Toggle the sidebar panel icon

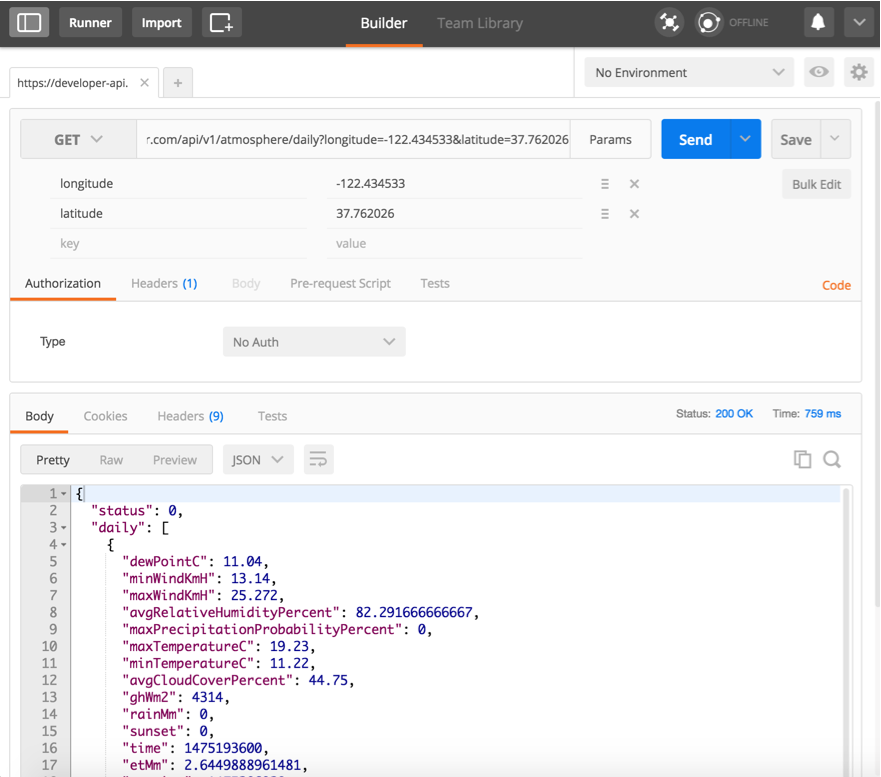click(29, 22)
